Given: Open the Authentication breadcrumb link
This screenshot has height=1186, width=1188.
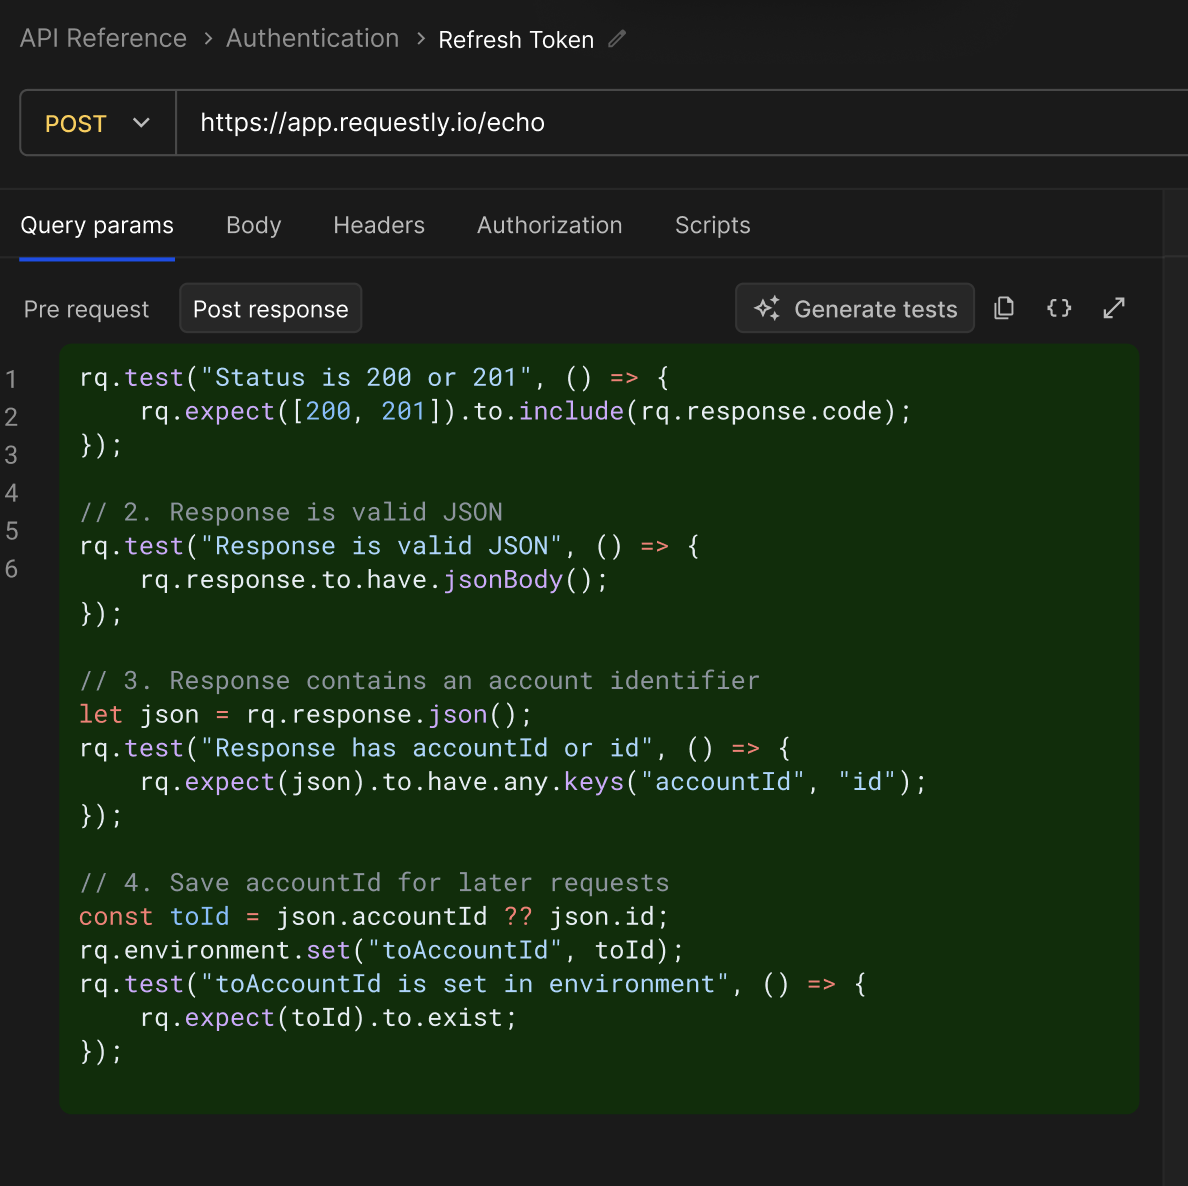Looking at the screenshot, I should pos(312,39).
